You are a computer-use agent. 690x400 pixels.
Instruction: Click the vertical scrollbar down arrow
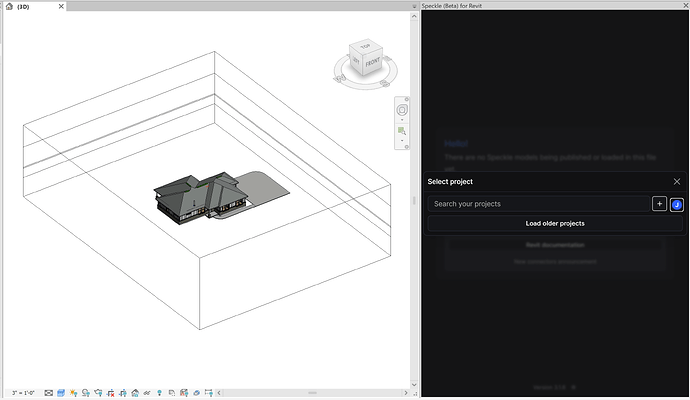[414, 385]
